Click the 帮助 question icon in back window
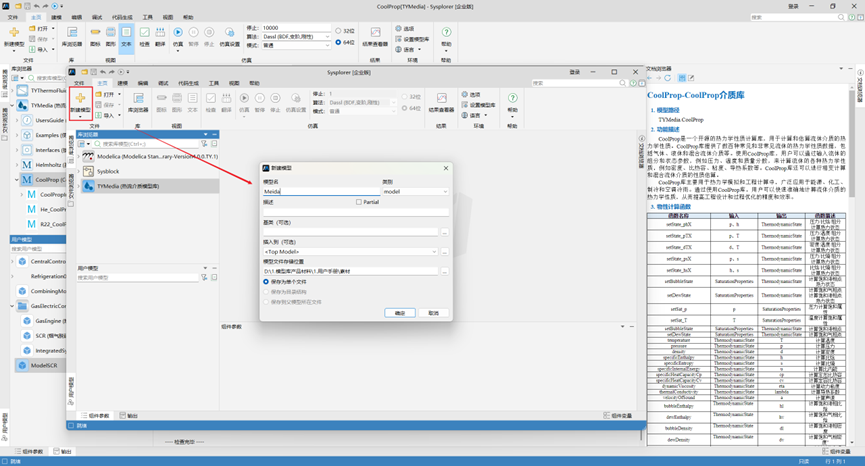This screenshot has width=865, height=466. [x=446, y=32]
